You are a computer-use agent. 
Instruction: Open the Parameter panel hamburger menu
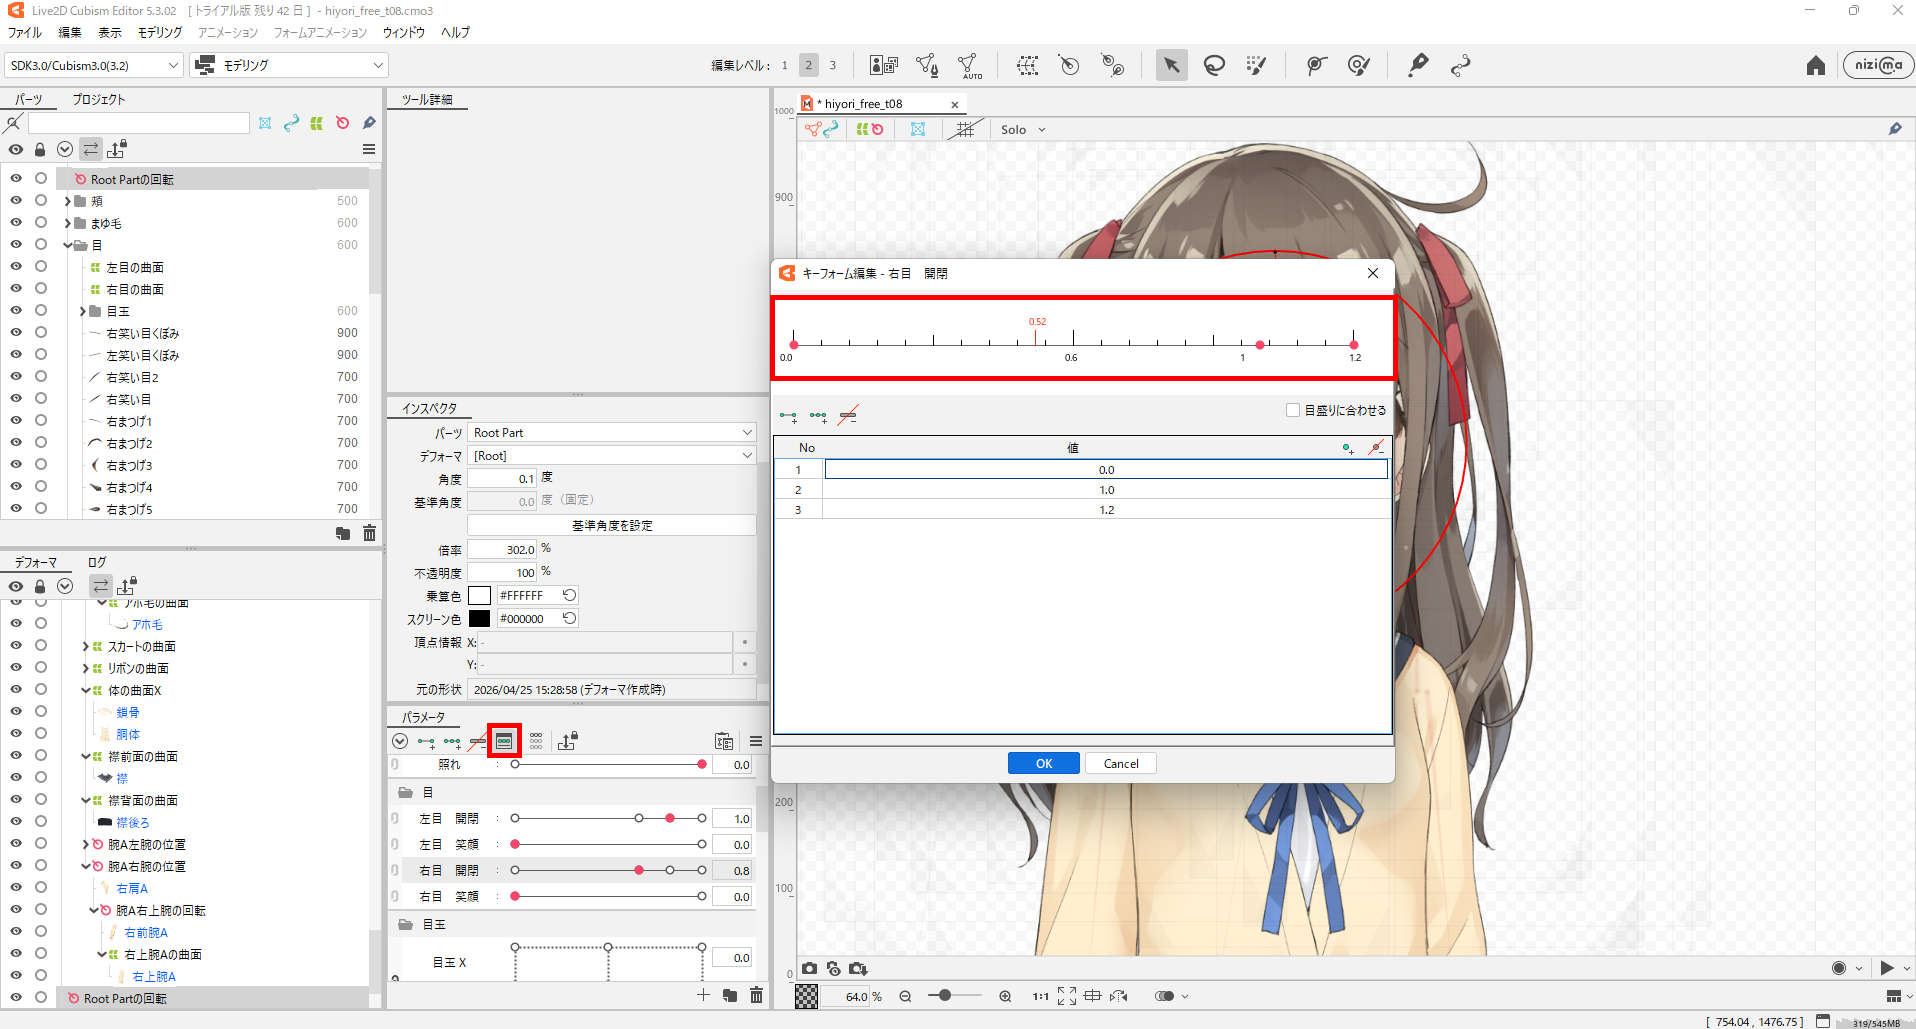click(x=756, y=741)
